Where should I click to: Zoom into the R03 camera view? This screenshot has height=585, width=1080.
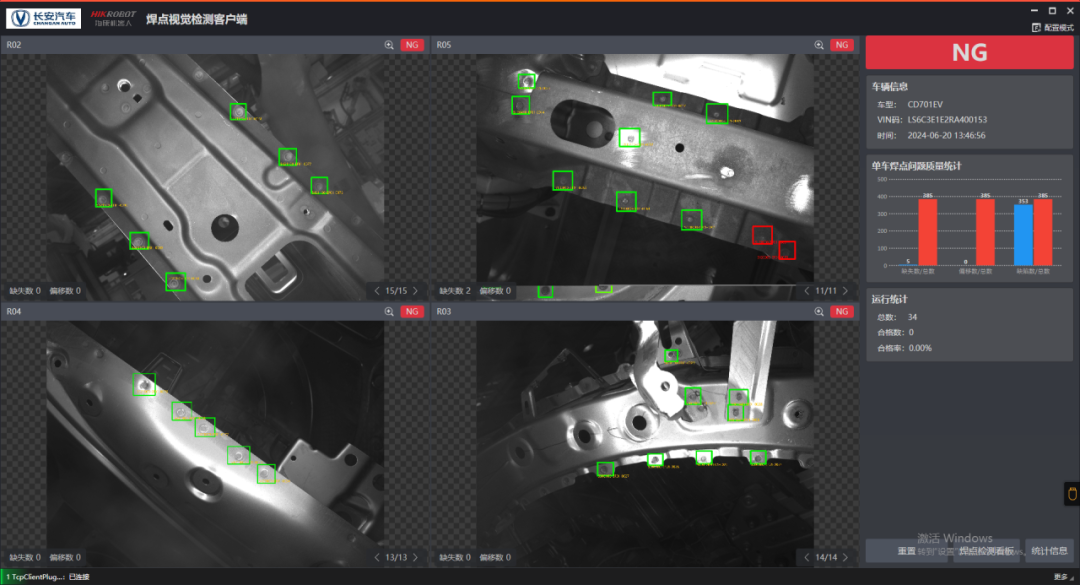click(819, 312)
